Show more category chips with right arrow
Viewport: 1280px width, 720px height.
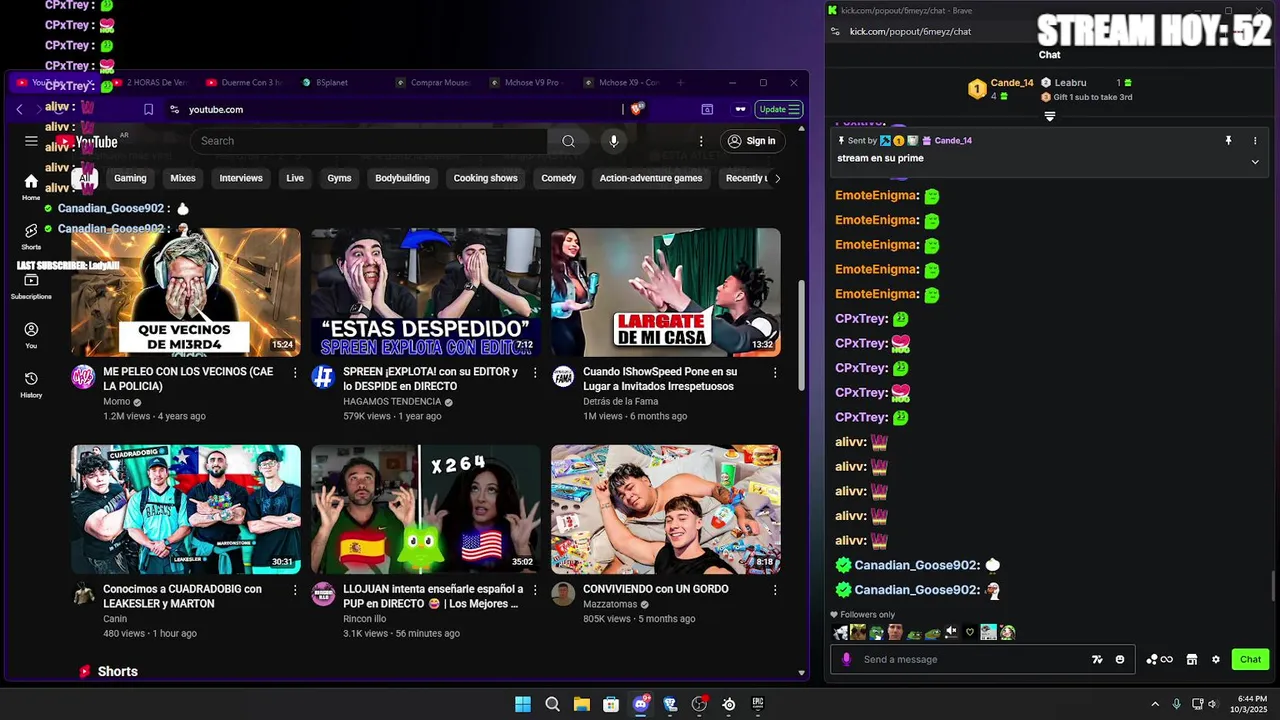[777, 178]
